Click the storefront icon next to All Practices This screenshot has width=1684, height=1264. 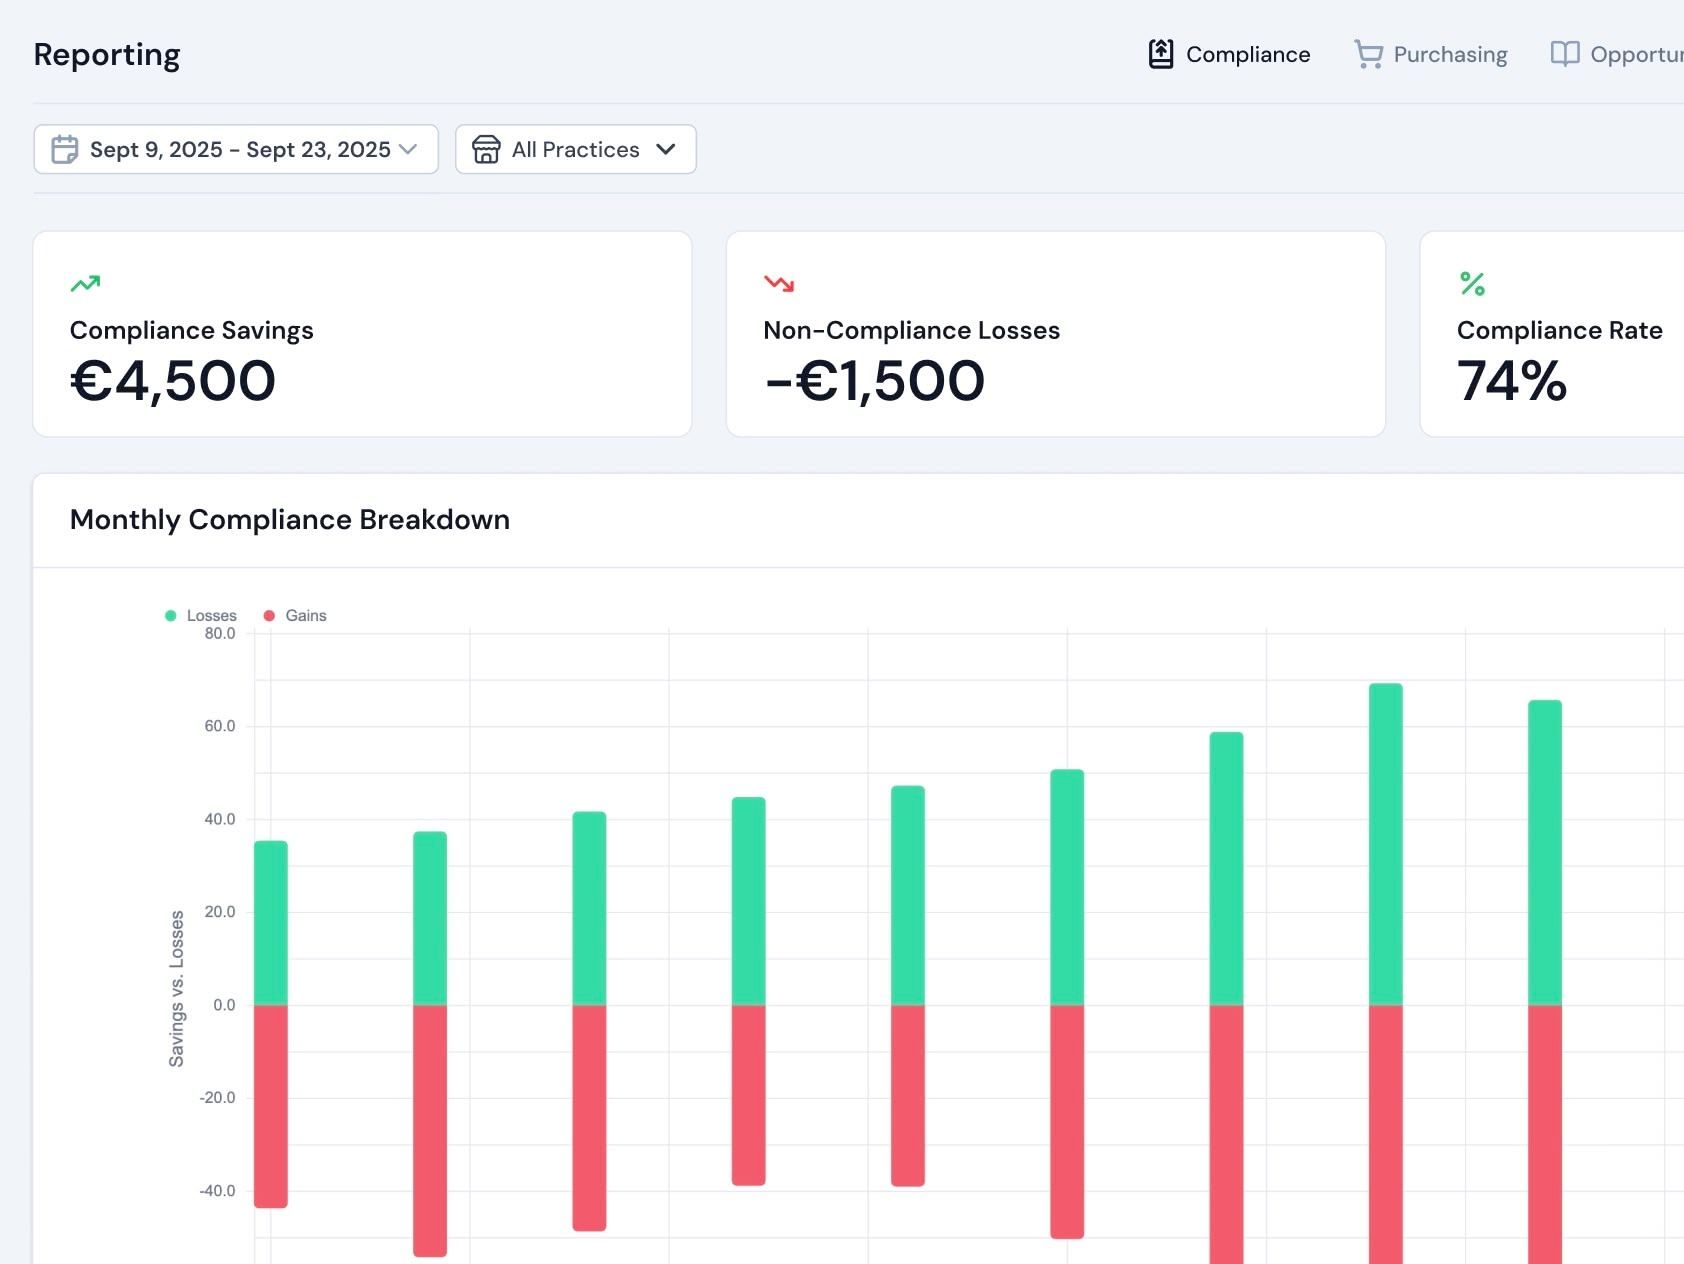(x=485, y=149)
